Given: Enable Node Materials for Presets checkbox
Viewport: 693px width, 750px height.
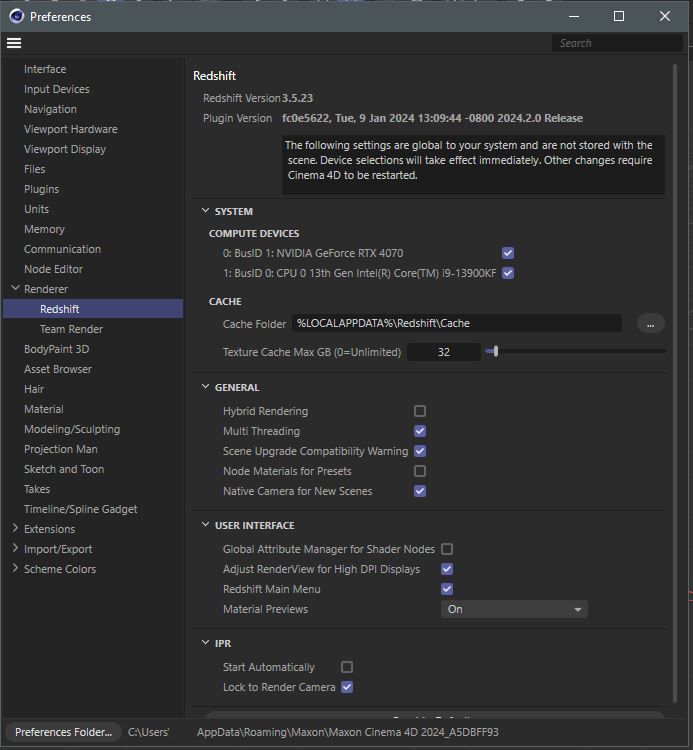Looking at the screenshot, I should pyautogui.click(x=420, y=471).
